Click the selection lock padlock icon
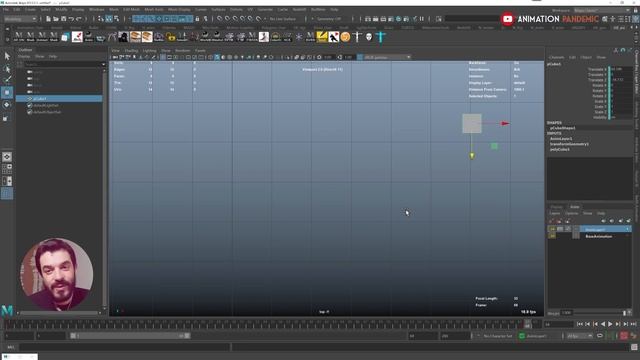Viewport: 640px width, 360px height. [198, 19]
